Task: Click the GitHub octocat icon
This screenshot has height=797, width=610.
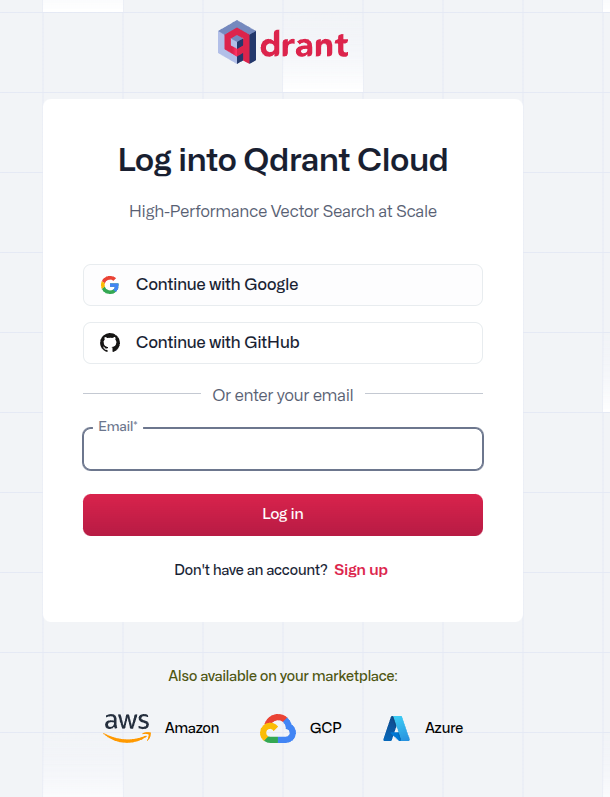Action: coord(110,343)
